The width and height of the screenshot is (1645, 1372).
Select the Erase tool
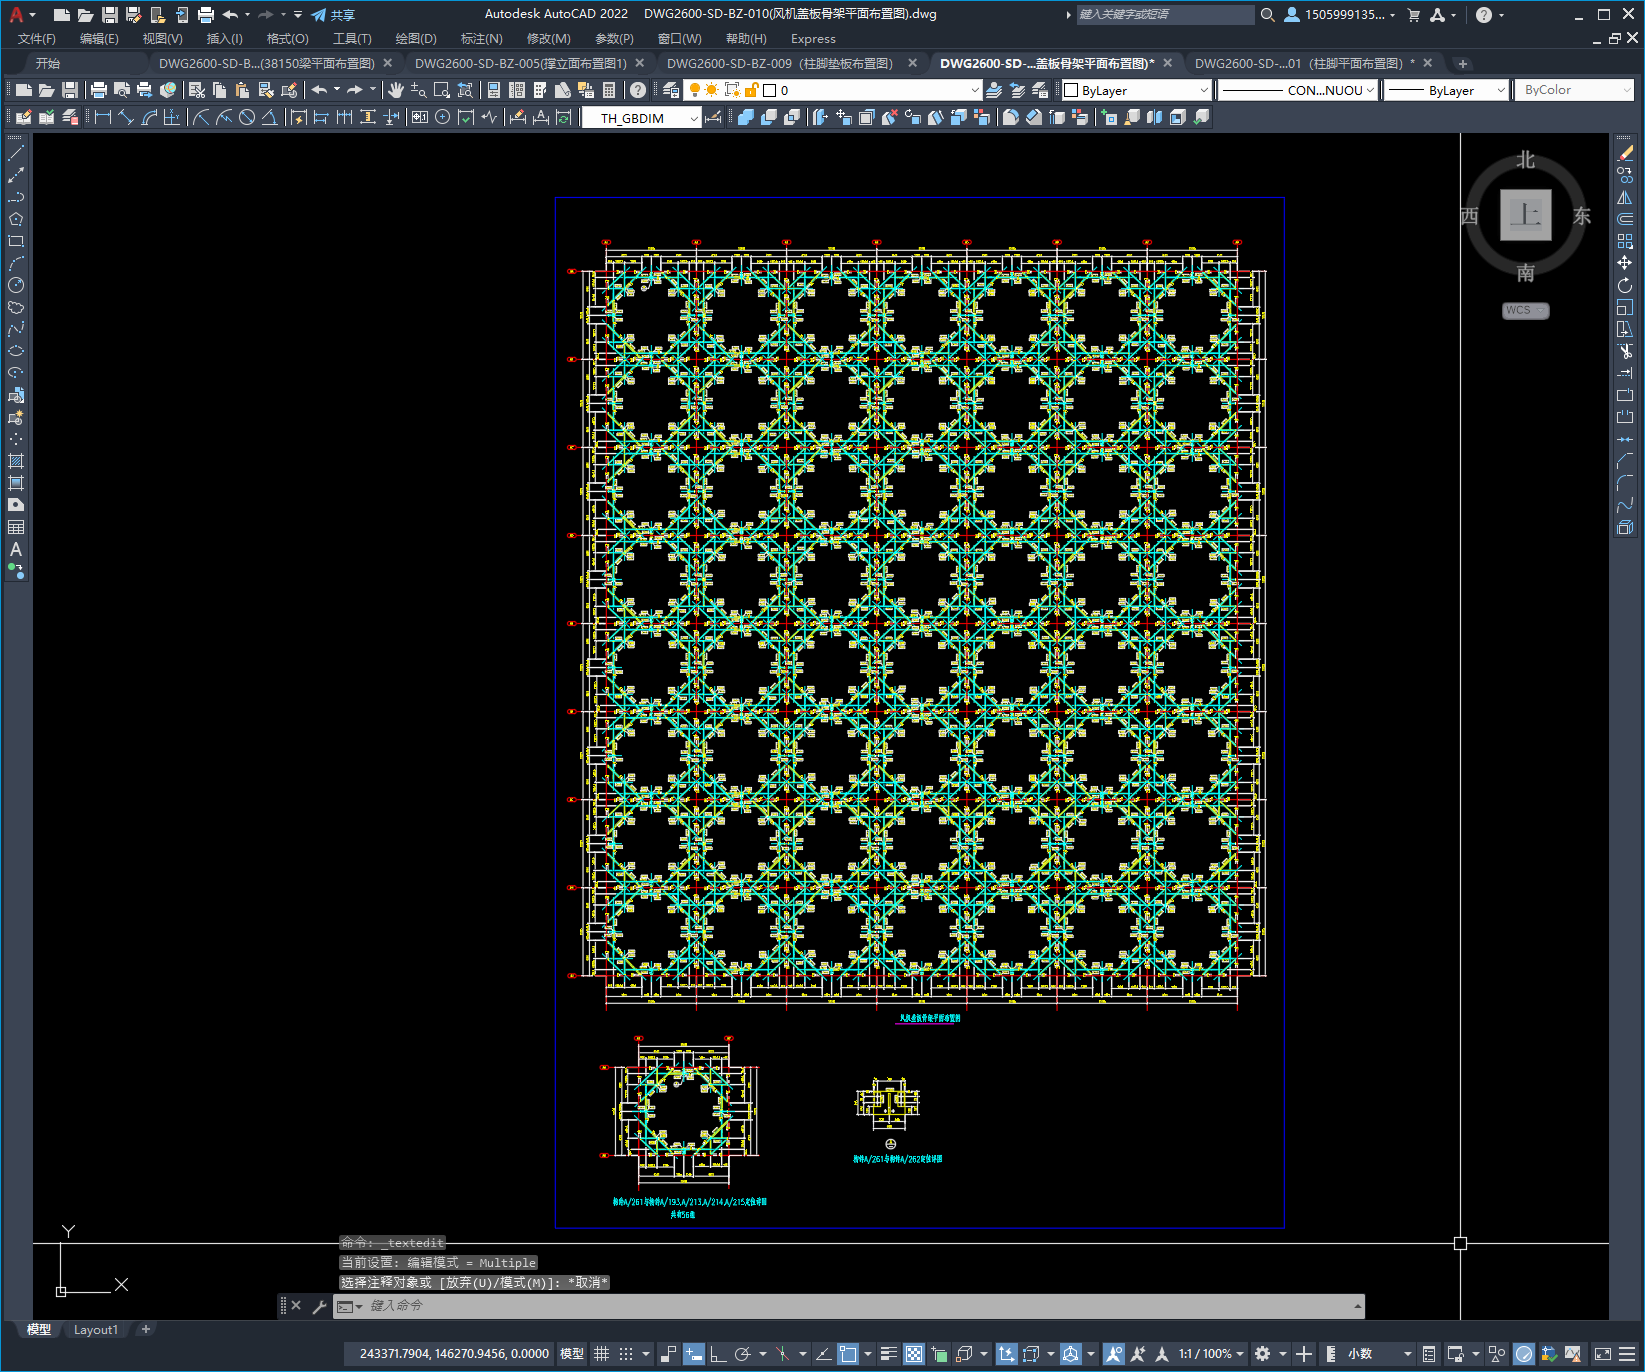coord(1625,153)
